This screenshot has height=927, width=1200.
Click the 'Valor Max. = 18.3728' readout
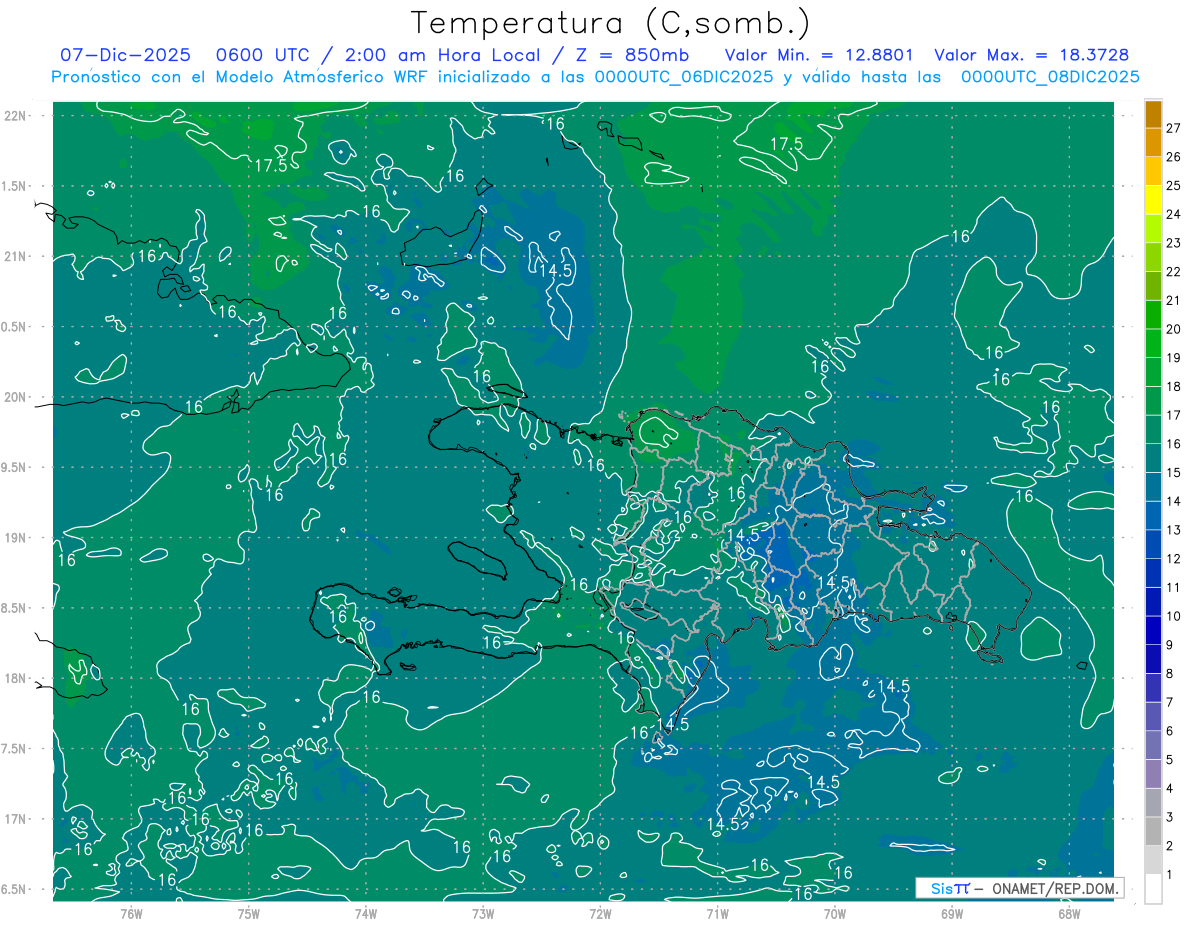point(1031,55)
